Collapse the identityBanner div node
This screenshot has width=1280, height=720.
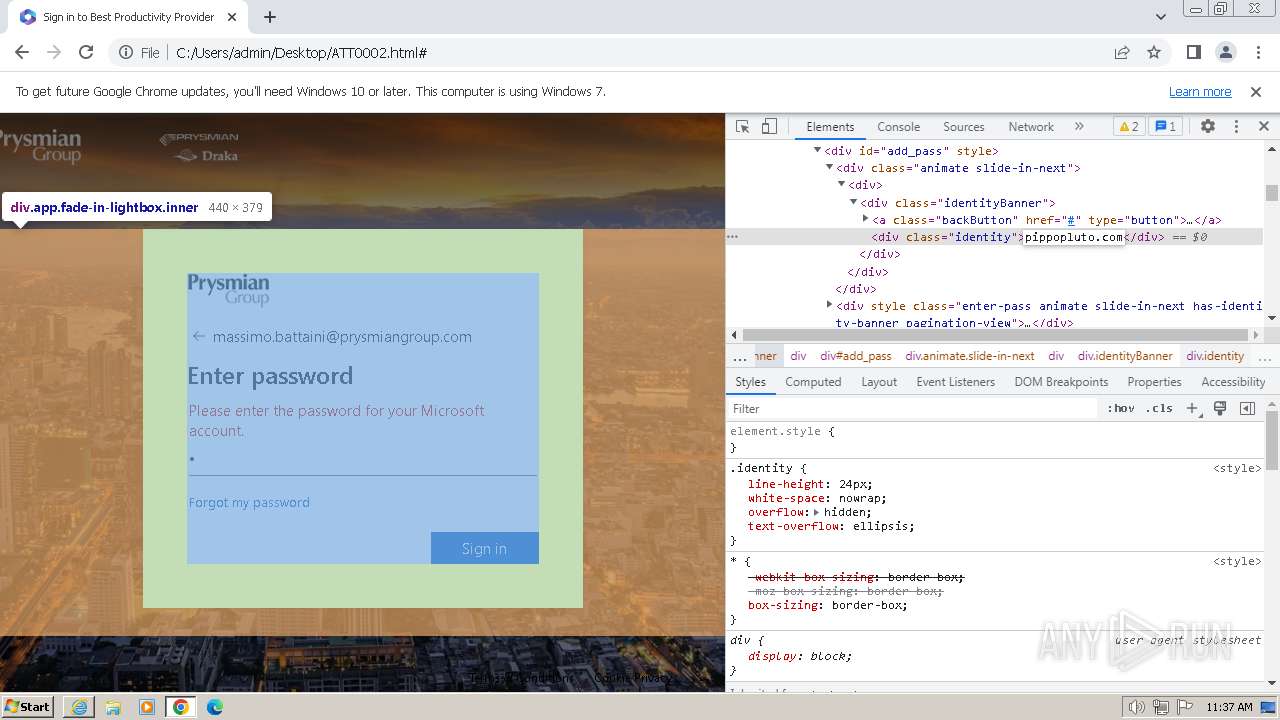click(853, 202)
